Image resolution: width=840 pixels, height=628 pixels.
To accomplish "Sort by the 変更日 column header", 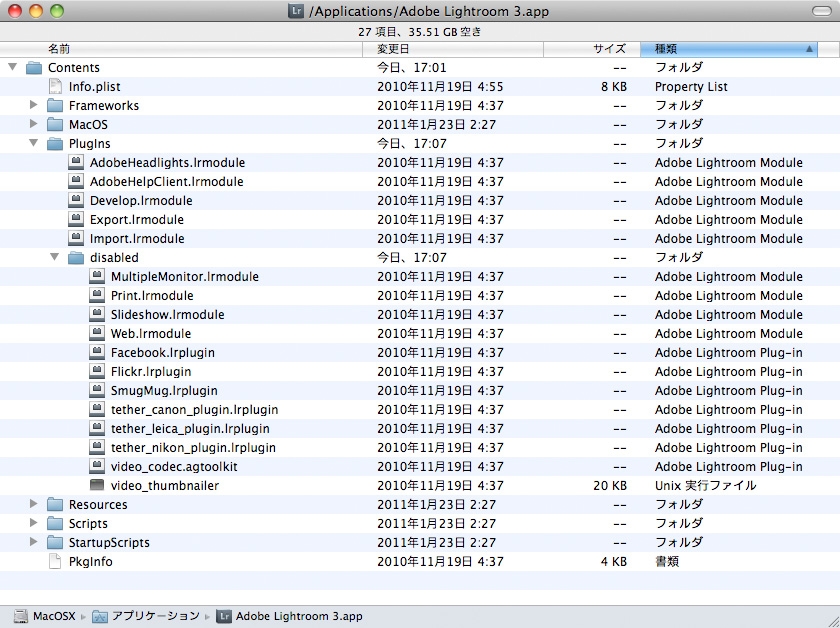I will tap(453, 49).
